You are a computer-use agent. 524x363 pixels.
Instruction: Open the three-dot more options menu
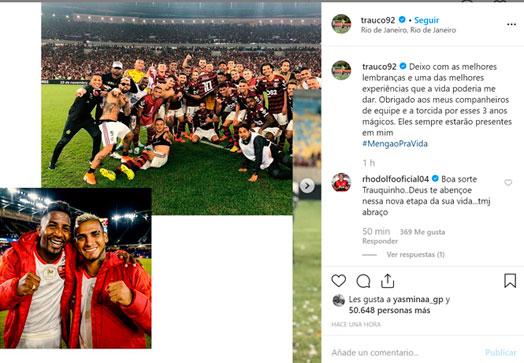click(x=511, y=24)
